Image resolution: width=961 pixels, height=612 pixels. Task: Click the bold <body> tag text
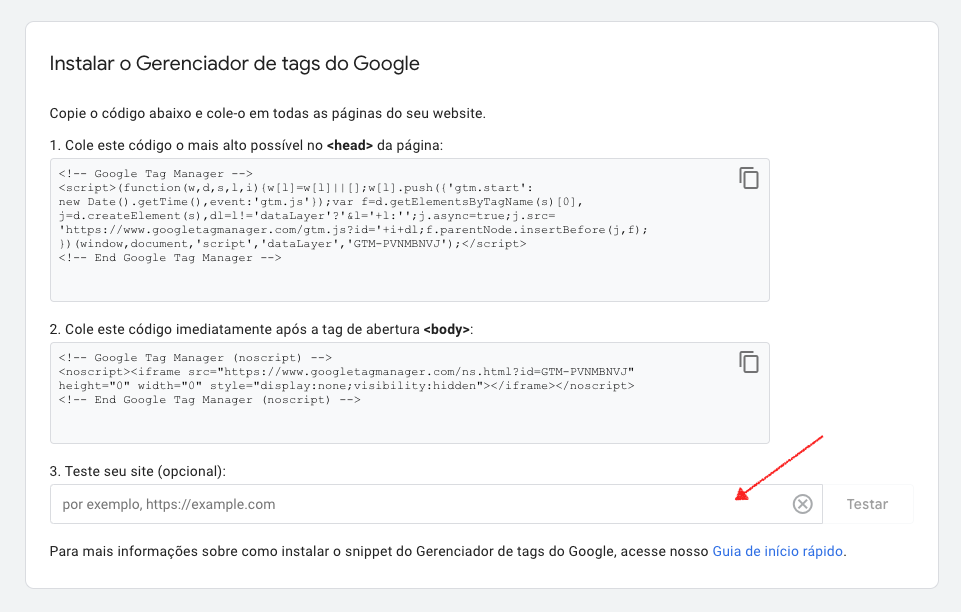(446, 329)
